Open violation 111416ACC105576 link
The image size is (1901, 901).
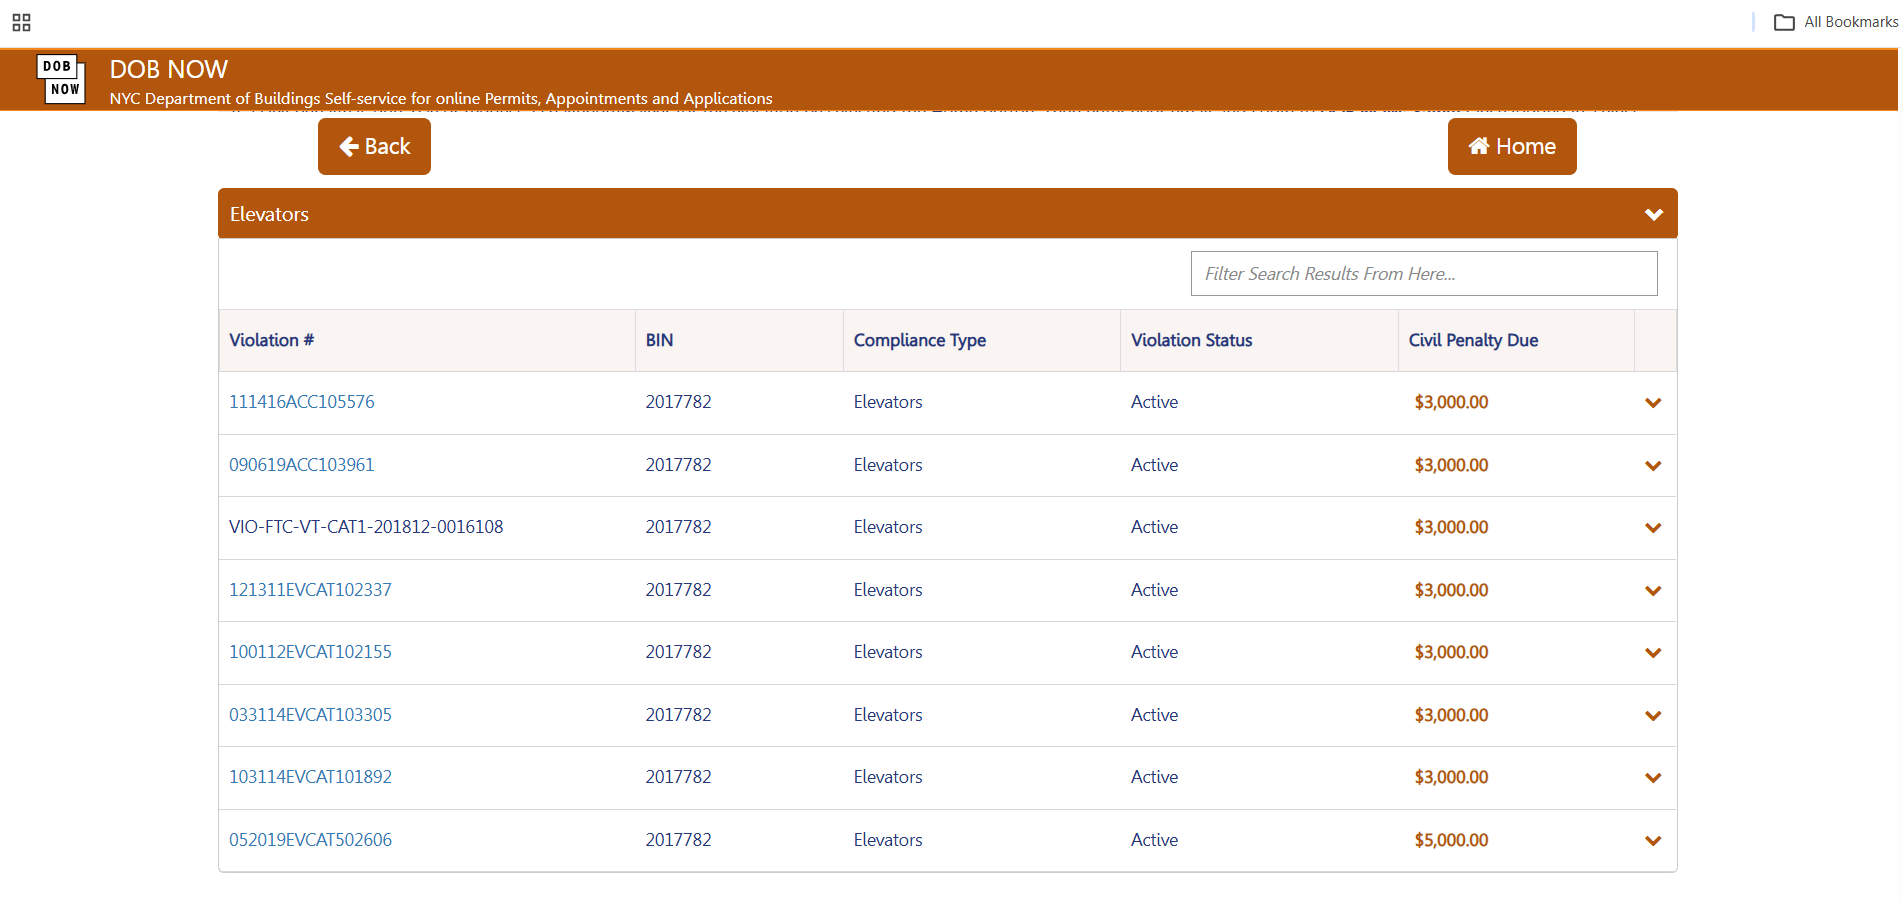coord(302,402)
